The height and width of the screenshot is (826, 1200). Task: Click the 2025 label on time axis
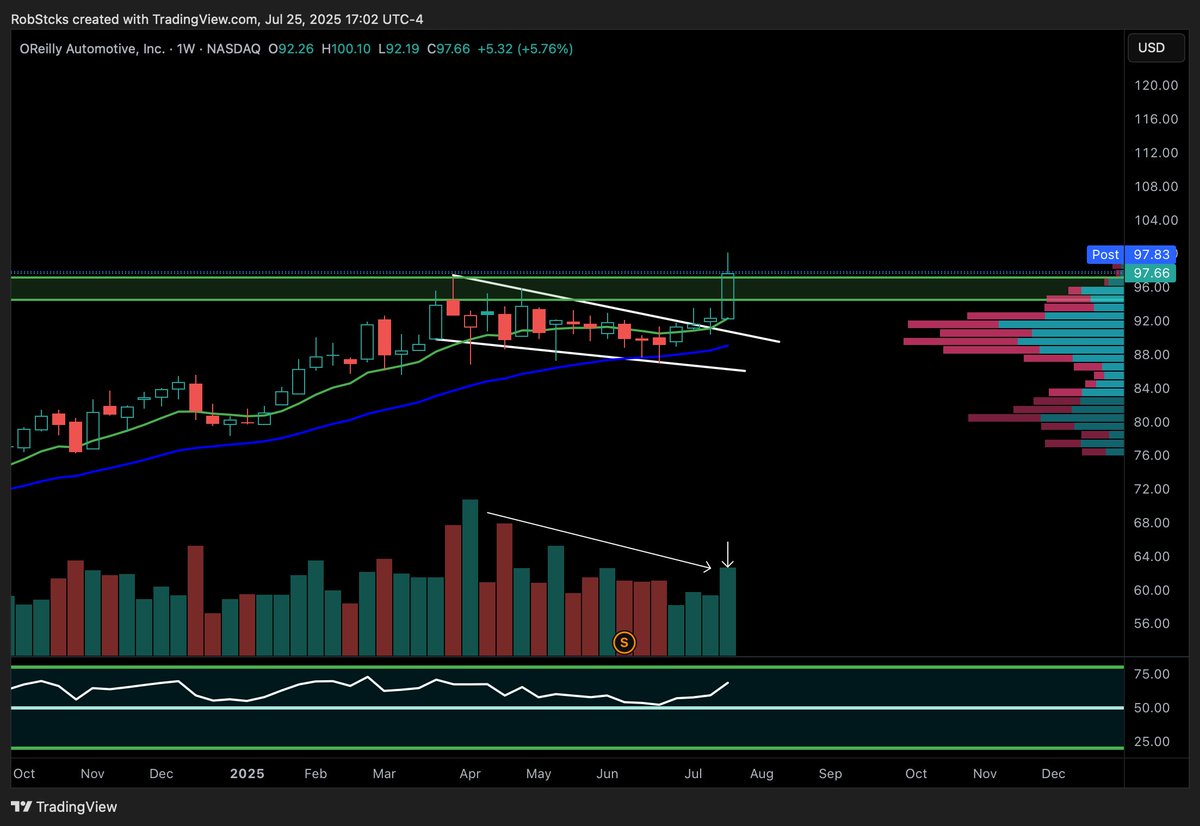click(246, 774)
